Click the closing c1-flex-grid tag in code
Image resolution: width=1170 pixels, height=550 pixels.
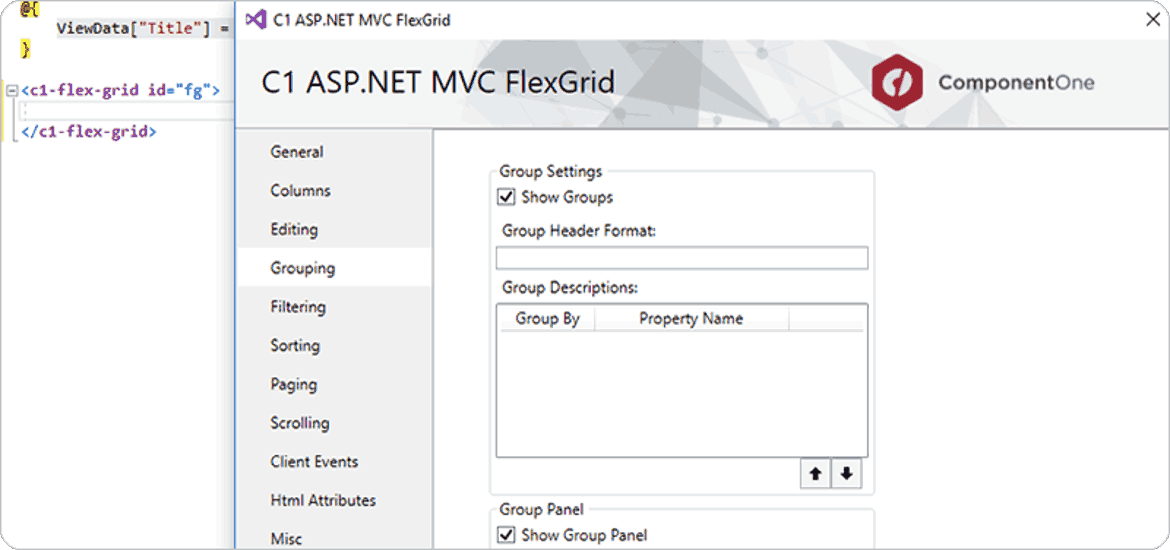[89, 131]
